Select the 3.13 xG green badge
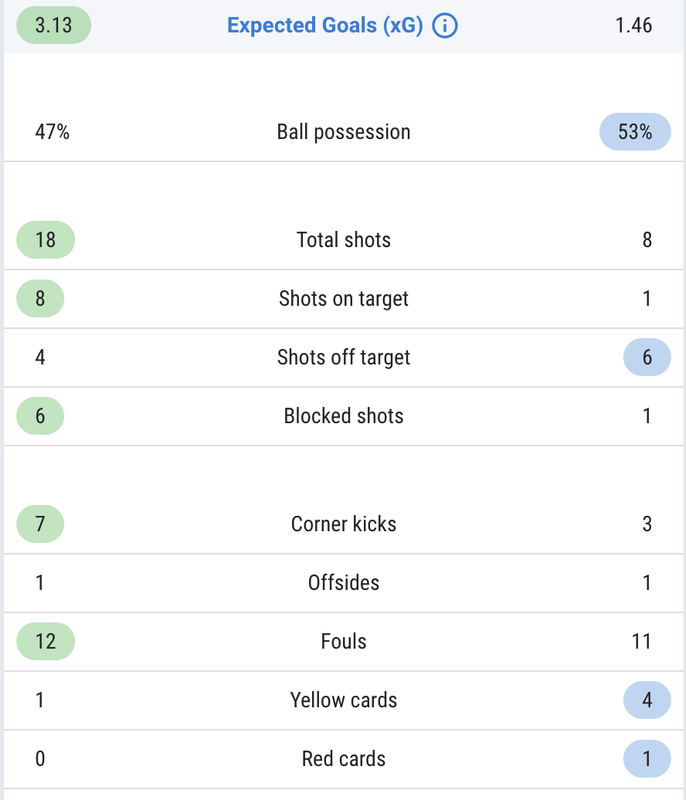 (54, 25)
